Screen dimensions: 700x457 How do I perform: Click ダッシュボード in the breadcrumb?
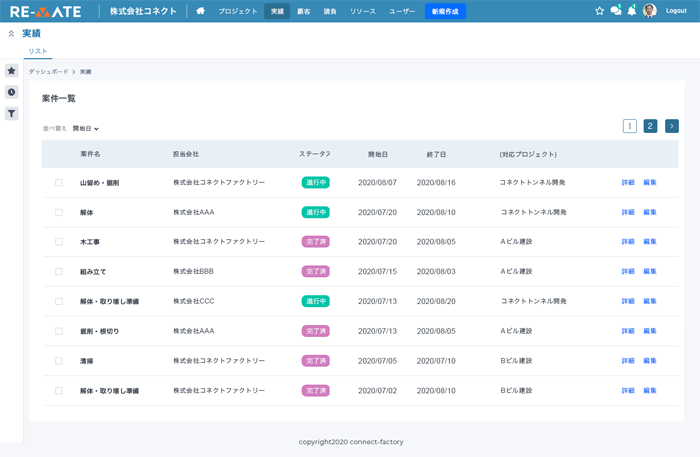click(48, 72)
